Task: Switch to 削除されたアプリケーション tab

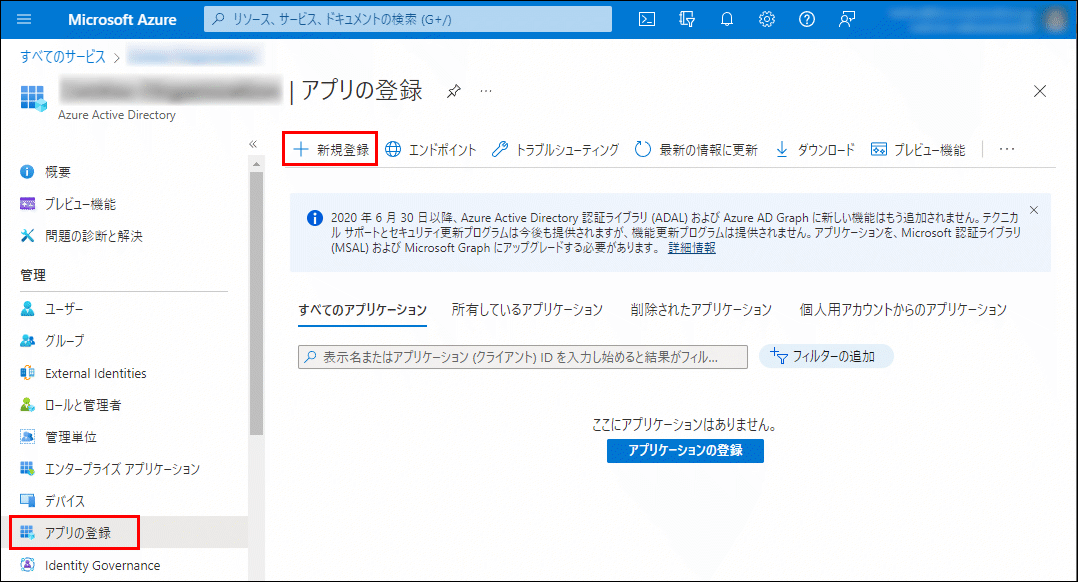Action: pos(701,310)
